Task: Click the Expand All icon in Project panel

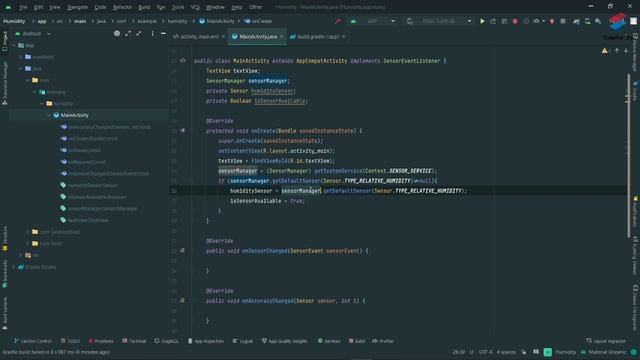Action: pos(128,33)
